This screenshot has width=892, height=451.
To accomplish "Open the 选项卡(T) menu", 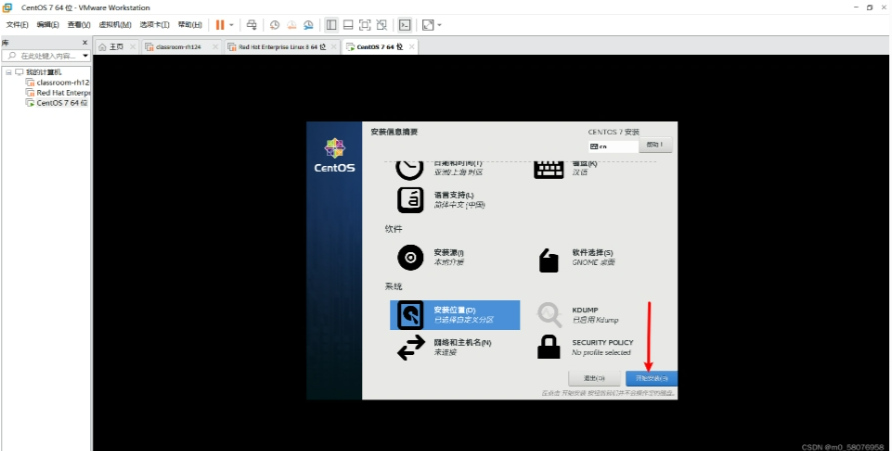I will click(x=155, y=25).
